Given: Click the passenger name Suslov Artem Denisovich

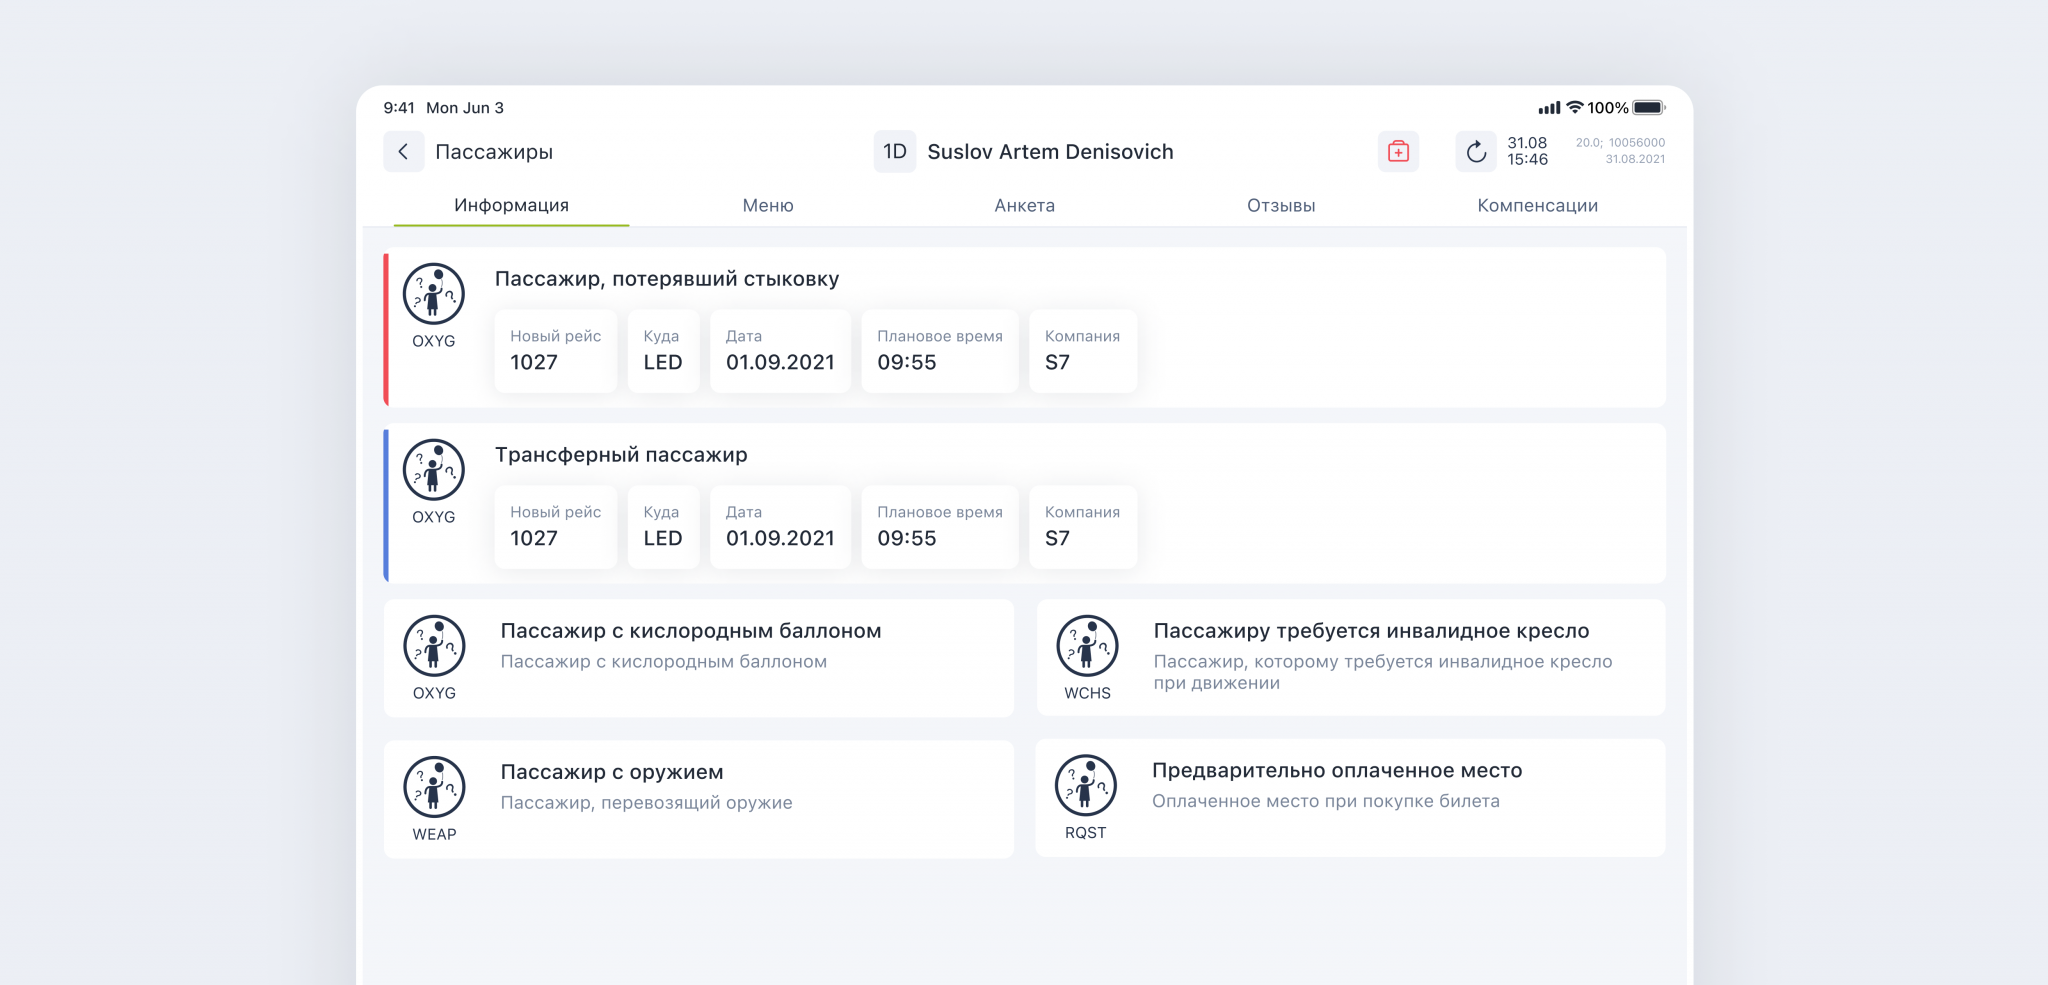Looking at the screenshot, I should pos(1050,151).
